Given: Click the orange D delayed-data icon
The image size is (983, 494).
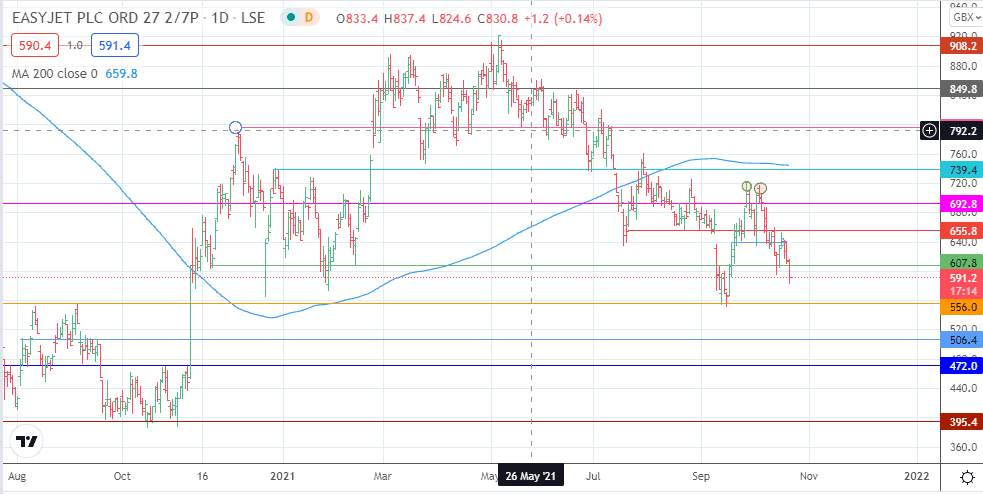Looking at the screenshot, I should [x=308, y=18].
